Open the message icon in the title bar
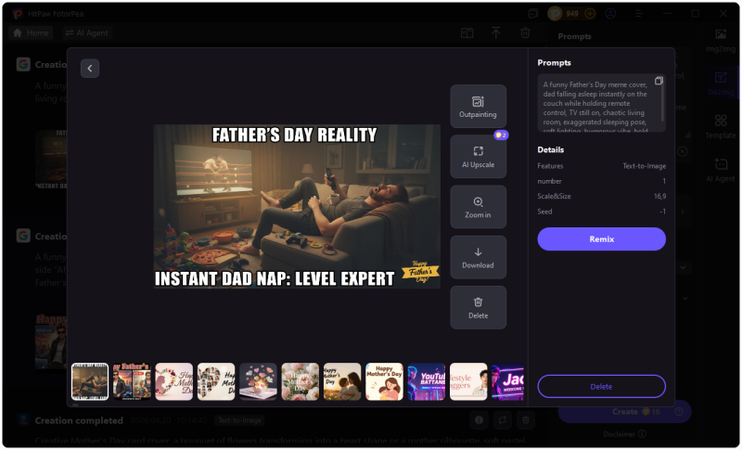 [533, 14]
